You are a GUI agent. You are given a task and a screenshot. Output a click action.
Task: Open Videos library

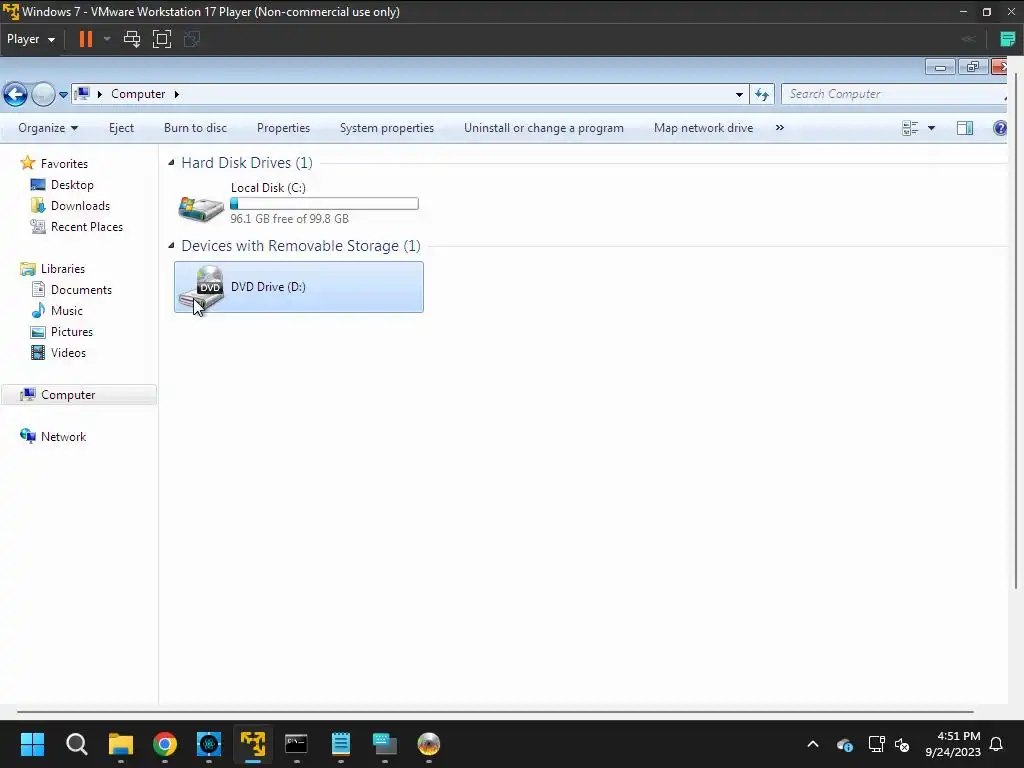68,353
